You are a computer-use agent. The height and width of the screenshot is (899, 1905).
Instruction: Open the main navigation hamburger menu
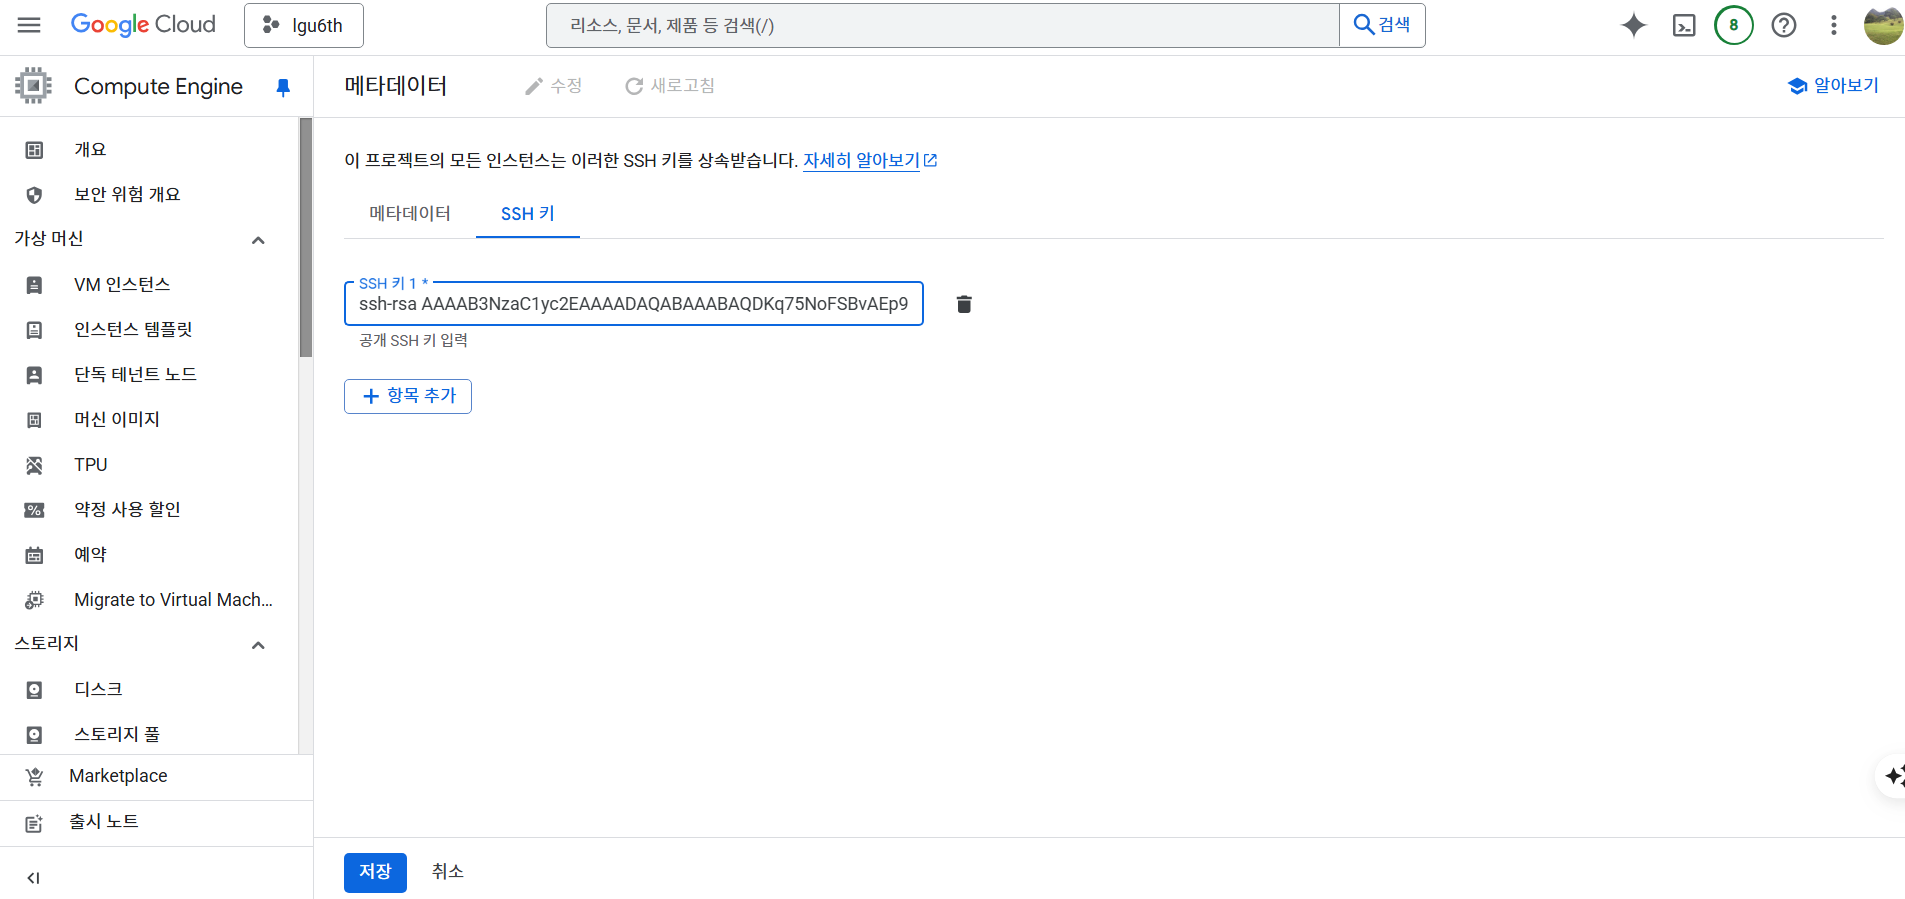tap(29, 25)
